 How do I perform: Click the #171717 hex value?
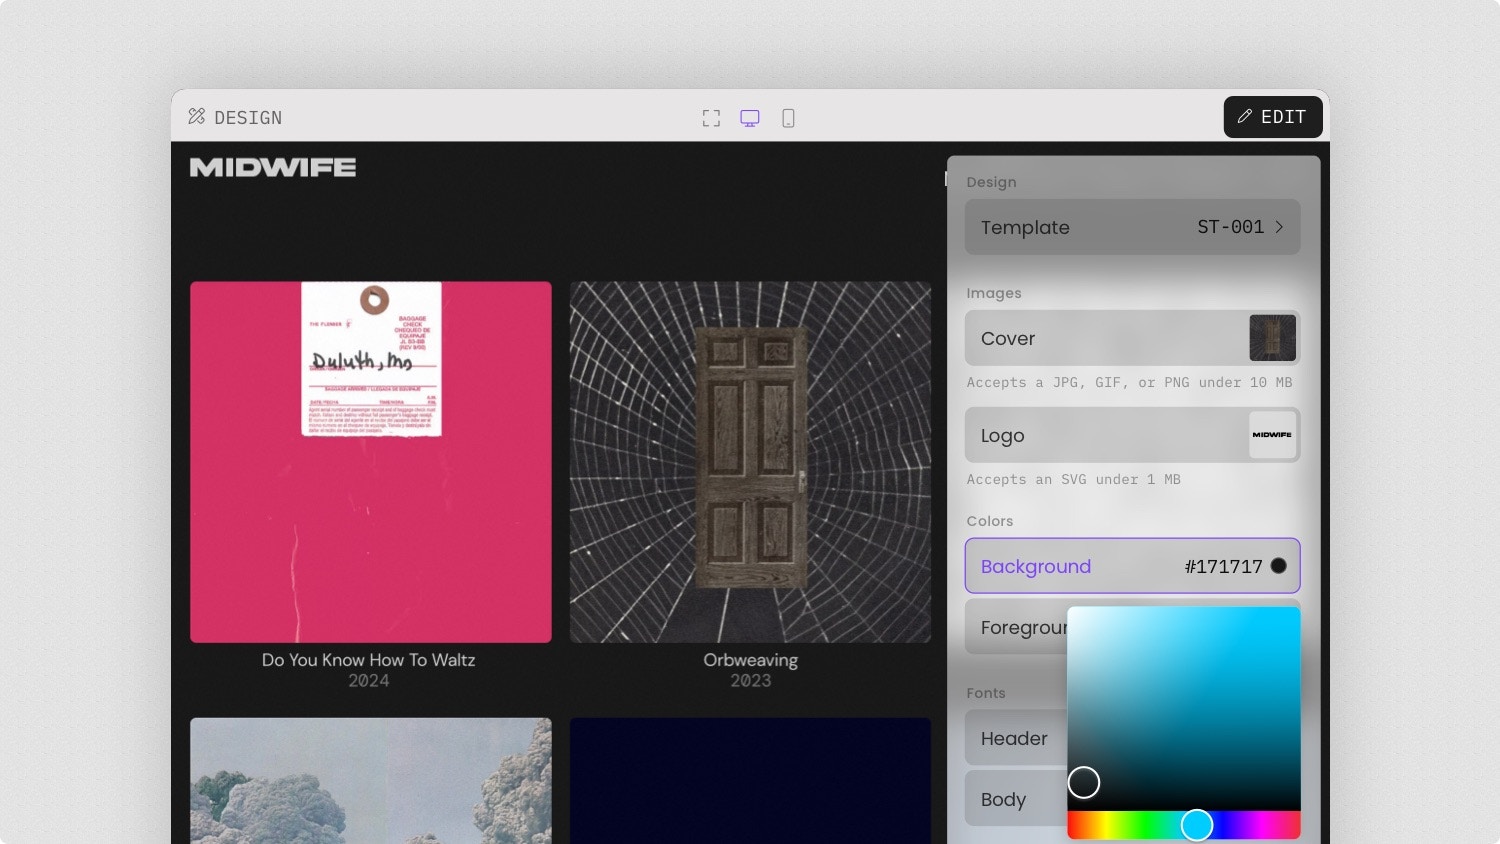click(1223, 567)
